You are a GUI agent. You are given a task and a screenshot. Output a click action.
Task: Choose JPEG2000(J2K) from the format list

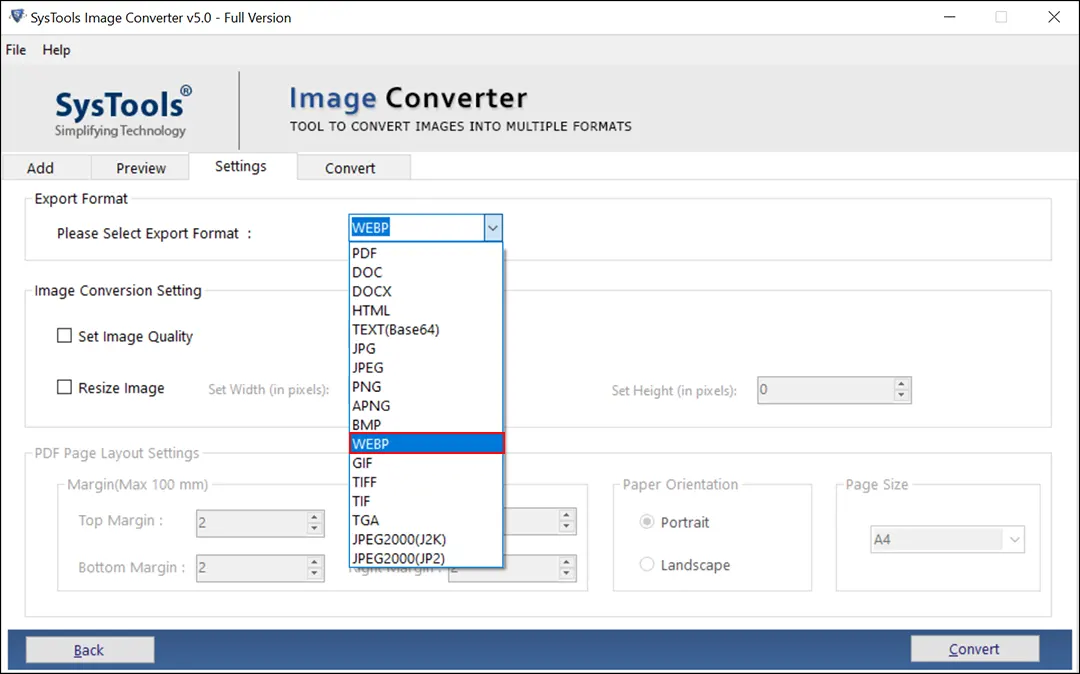coord(426,539)
